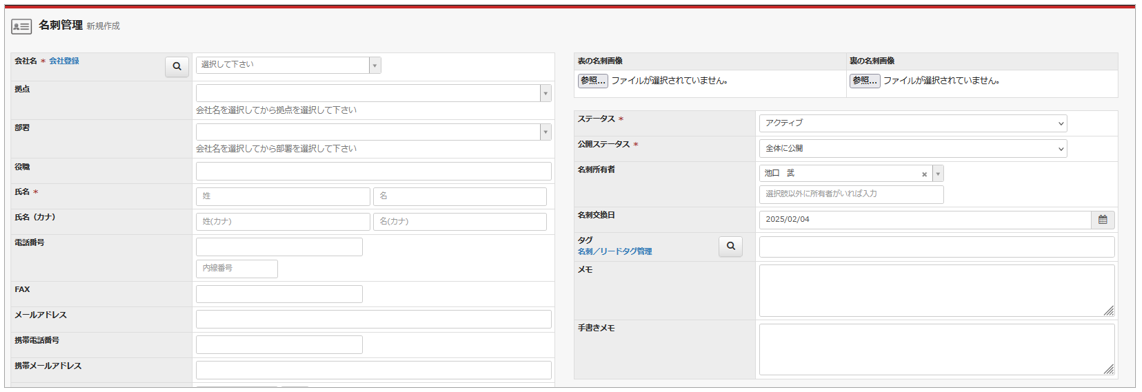Click the company name search magnifier icon
1142x392 pixels.
pos(176,66)
